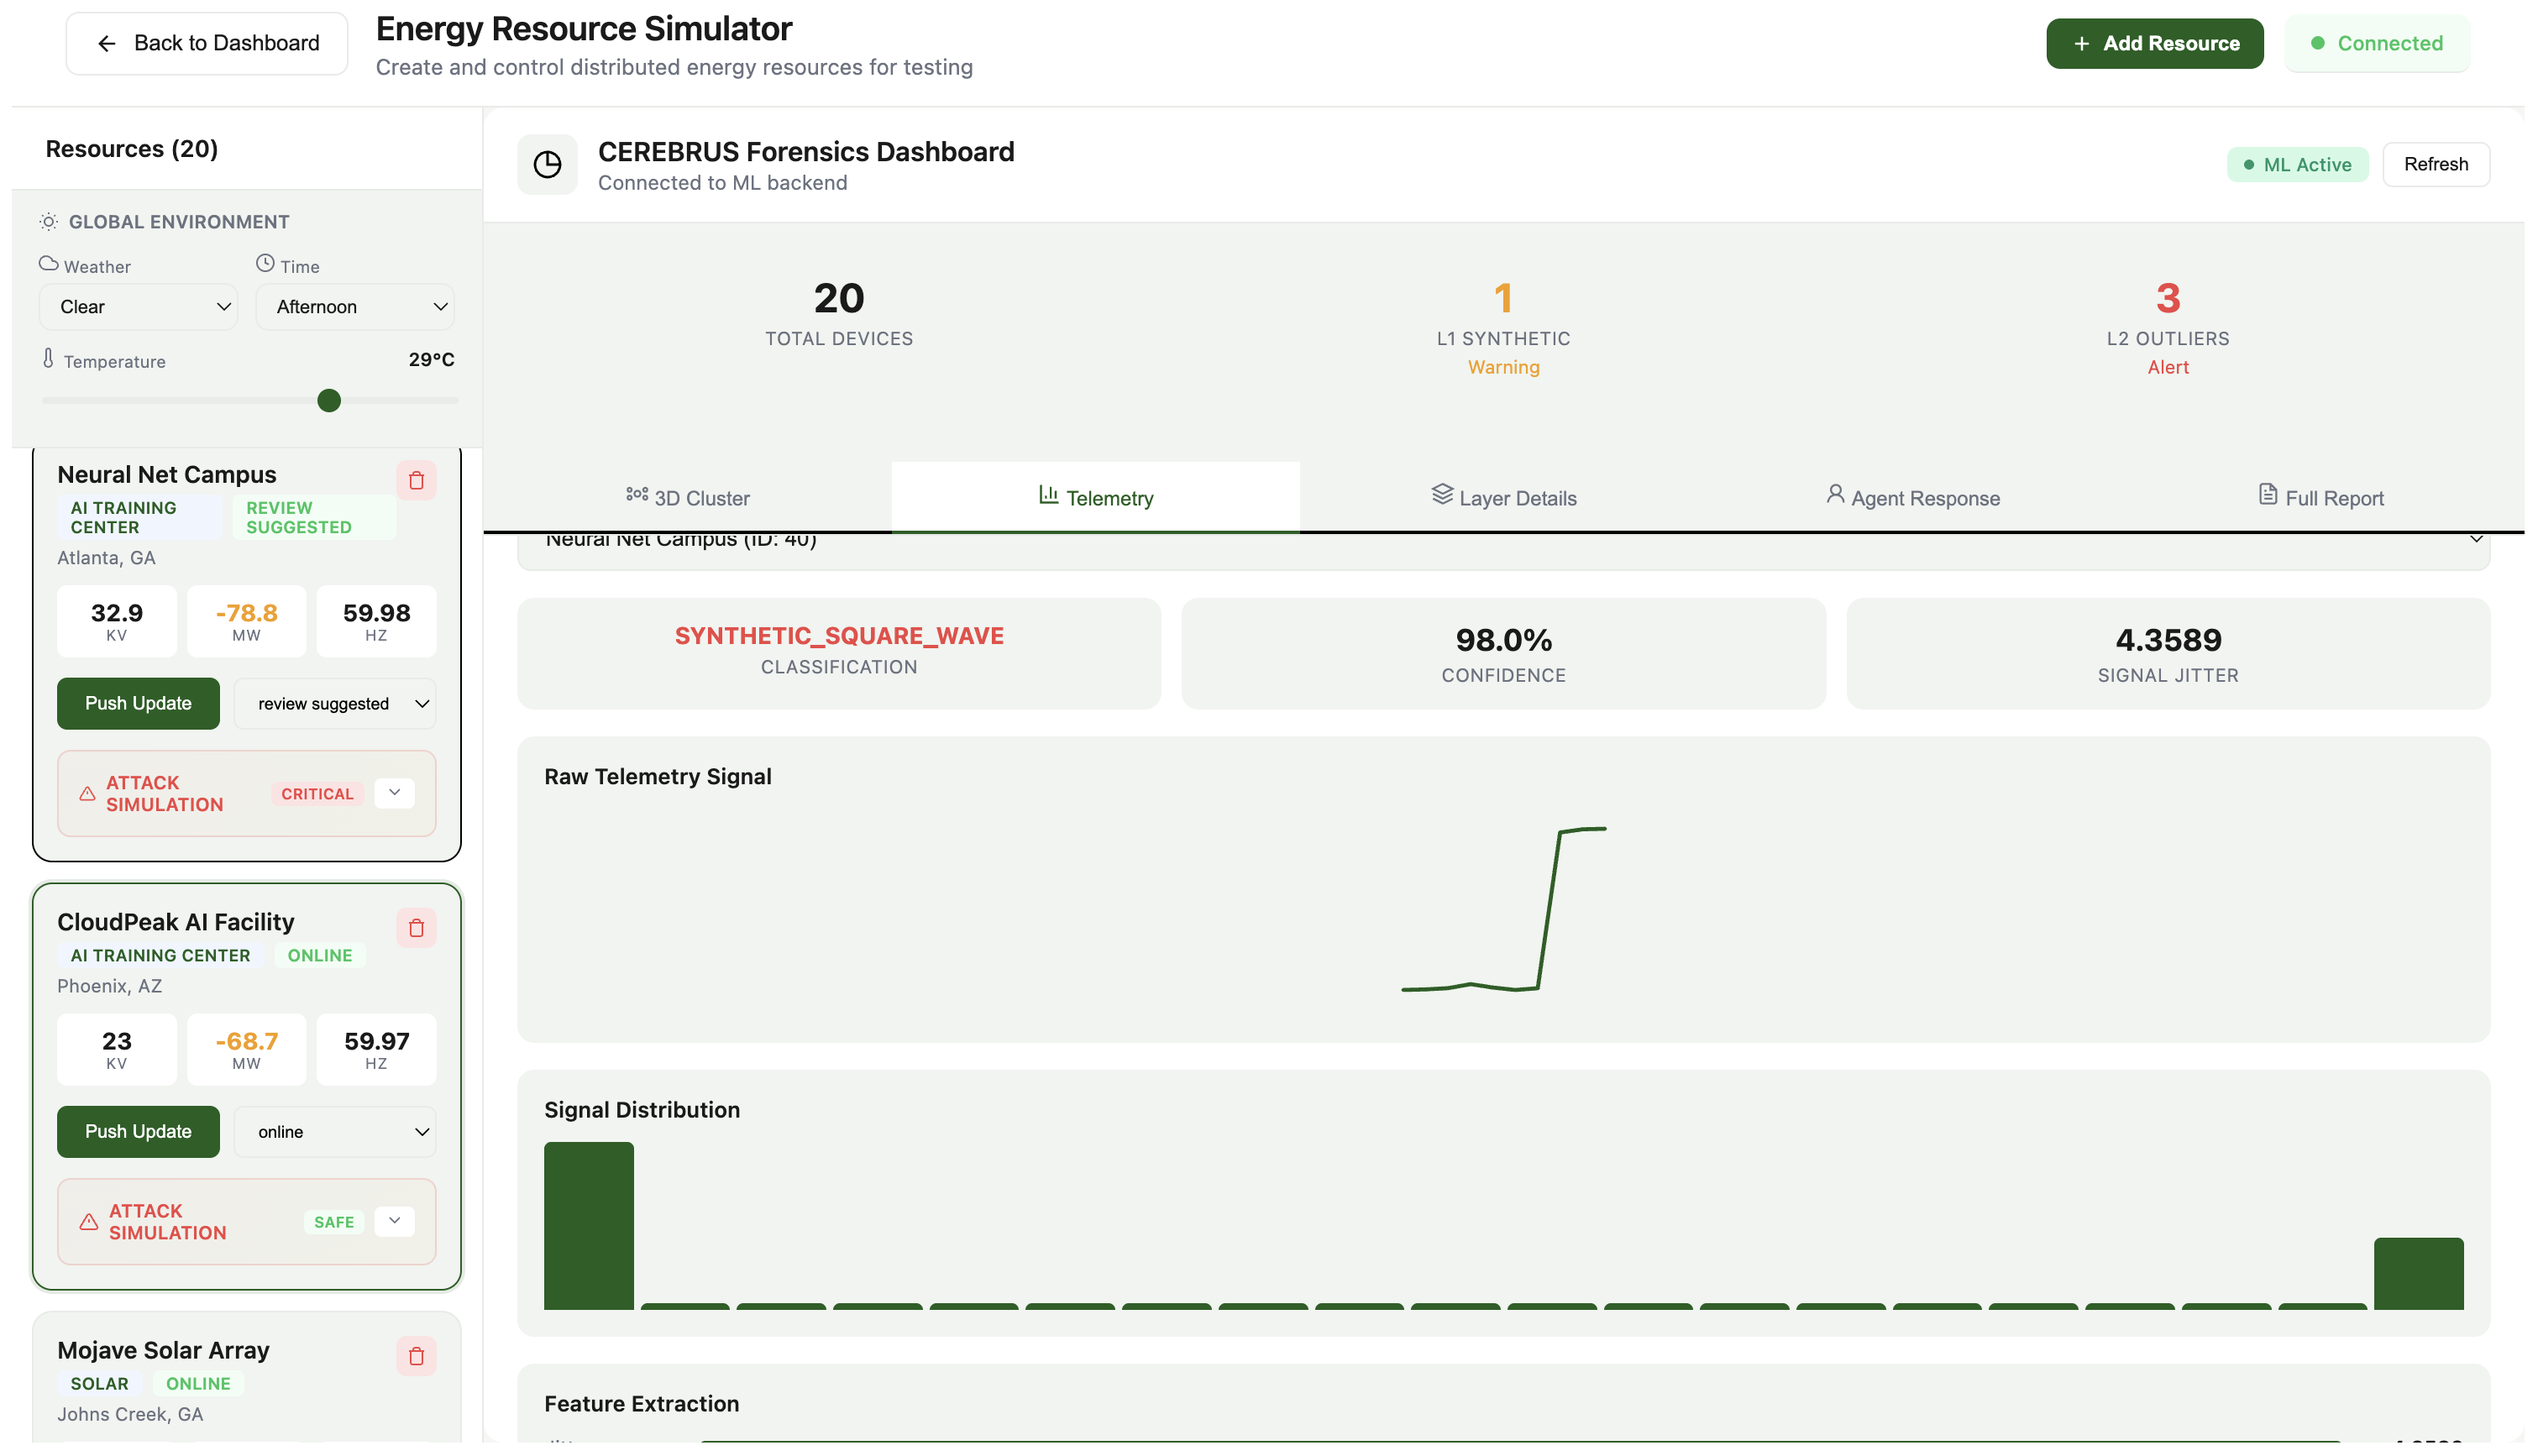Expand Neural Net Campus attack simulation
This screenshot has height=1456, width=2538.
click(394, 793)
